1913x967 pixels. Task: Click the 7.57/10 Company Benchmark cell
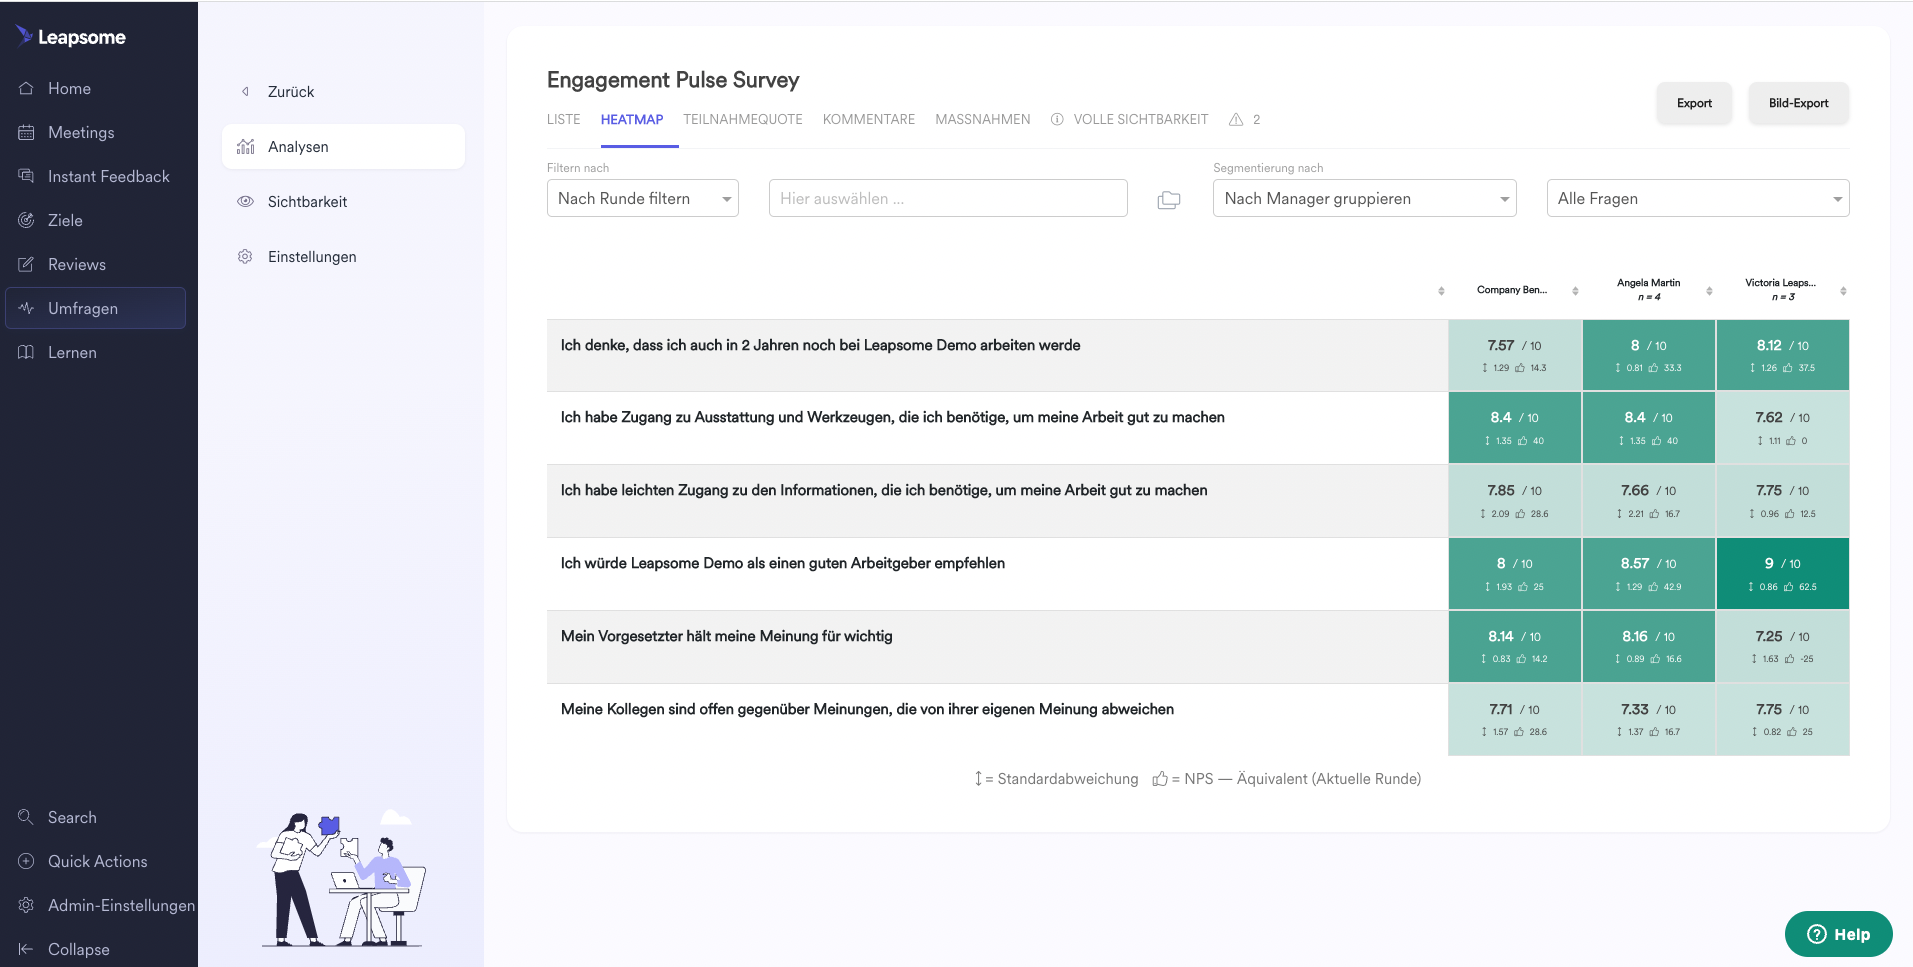pyautogui.click(x=1515, y=355)
